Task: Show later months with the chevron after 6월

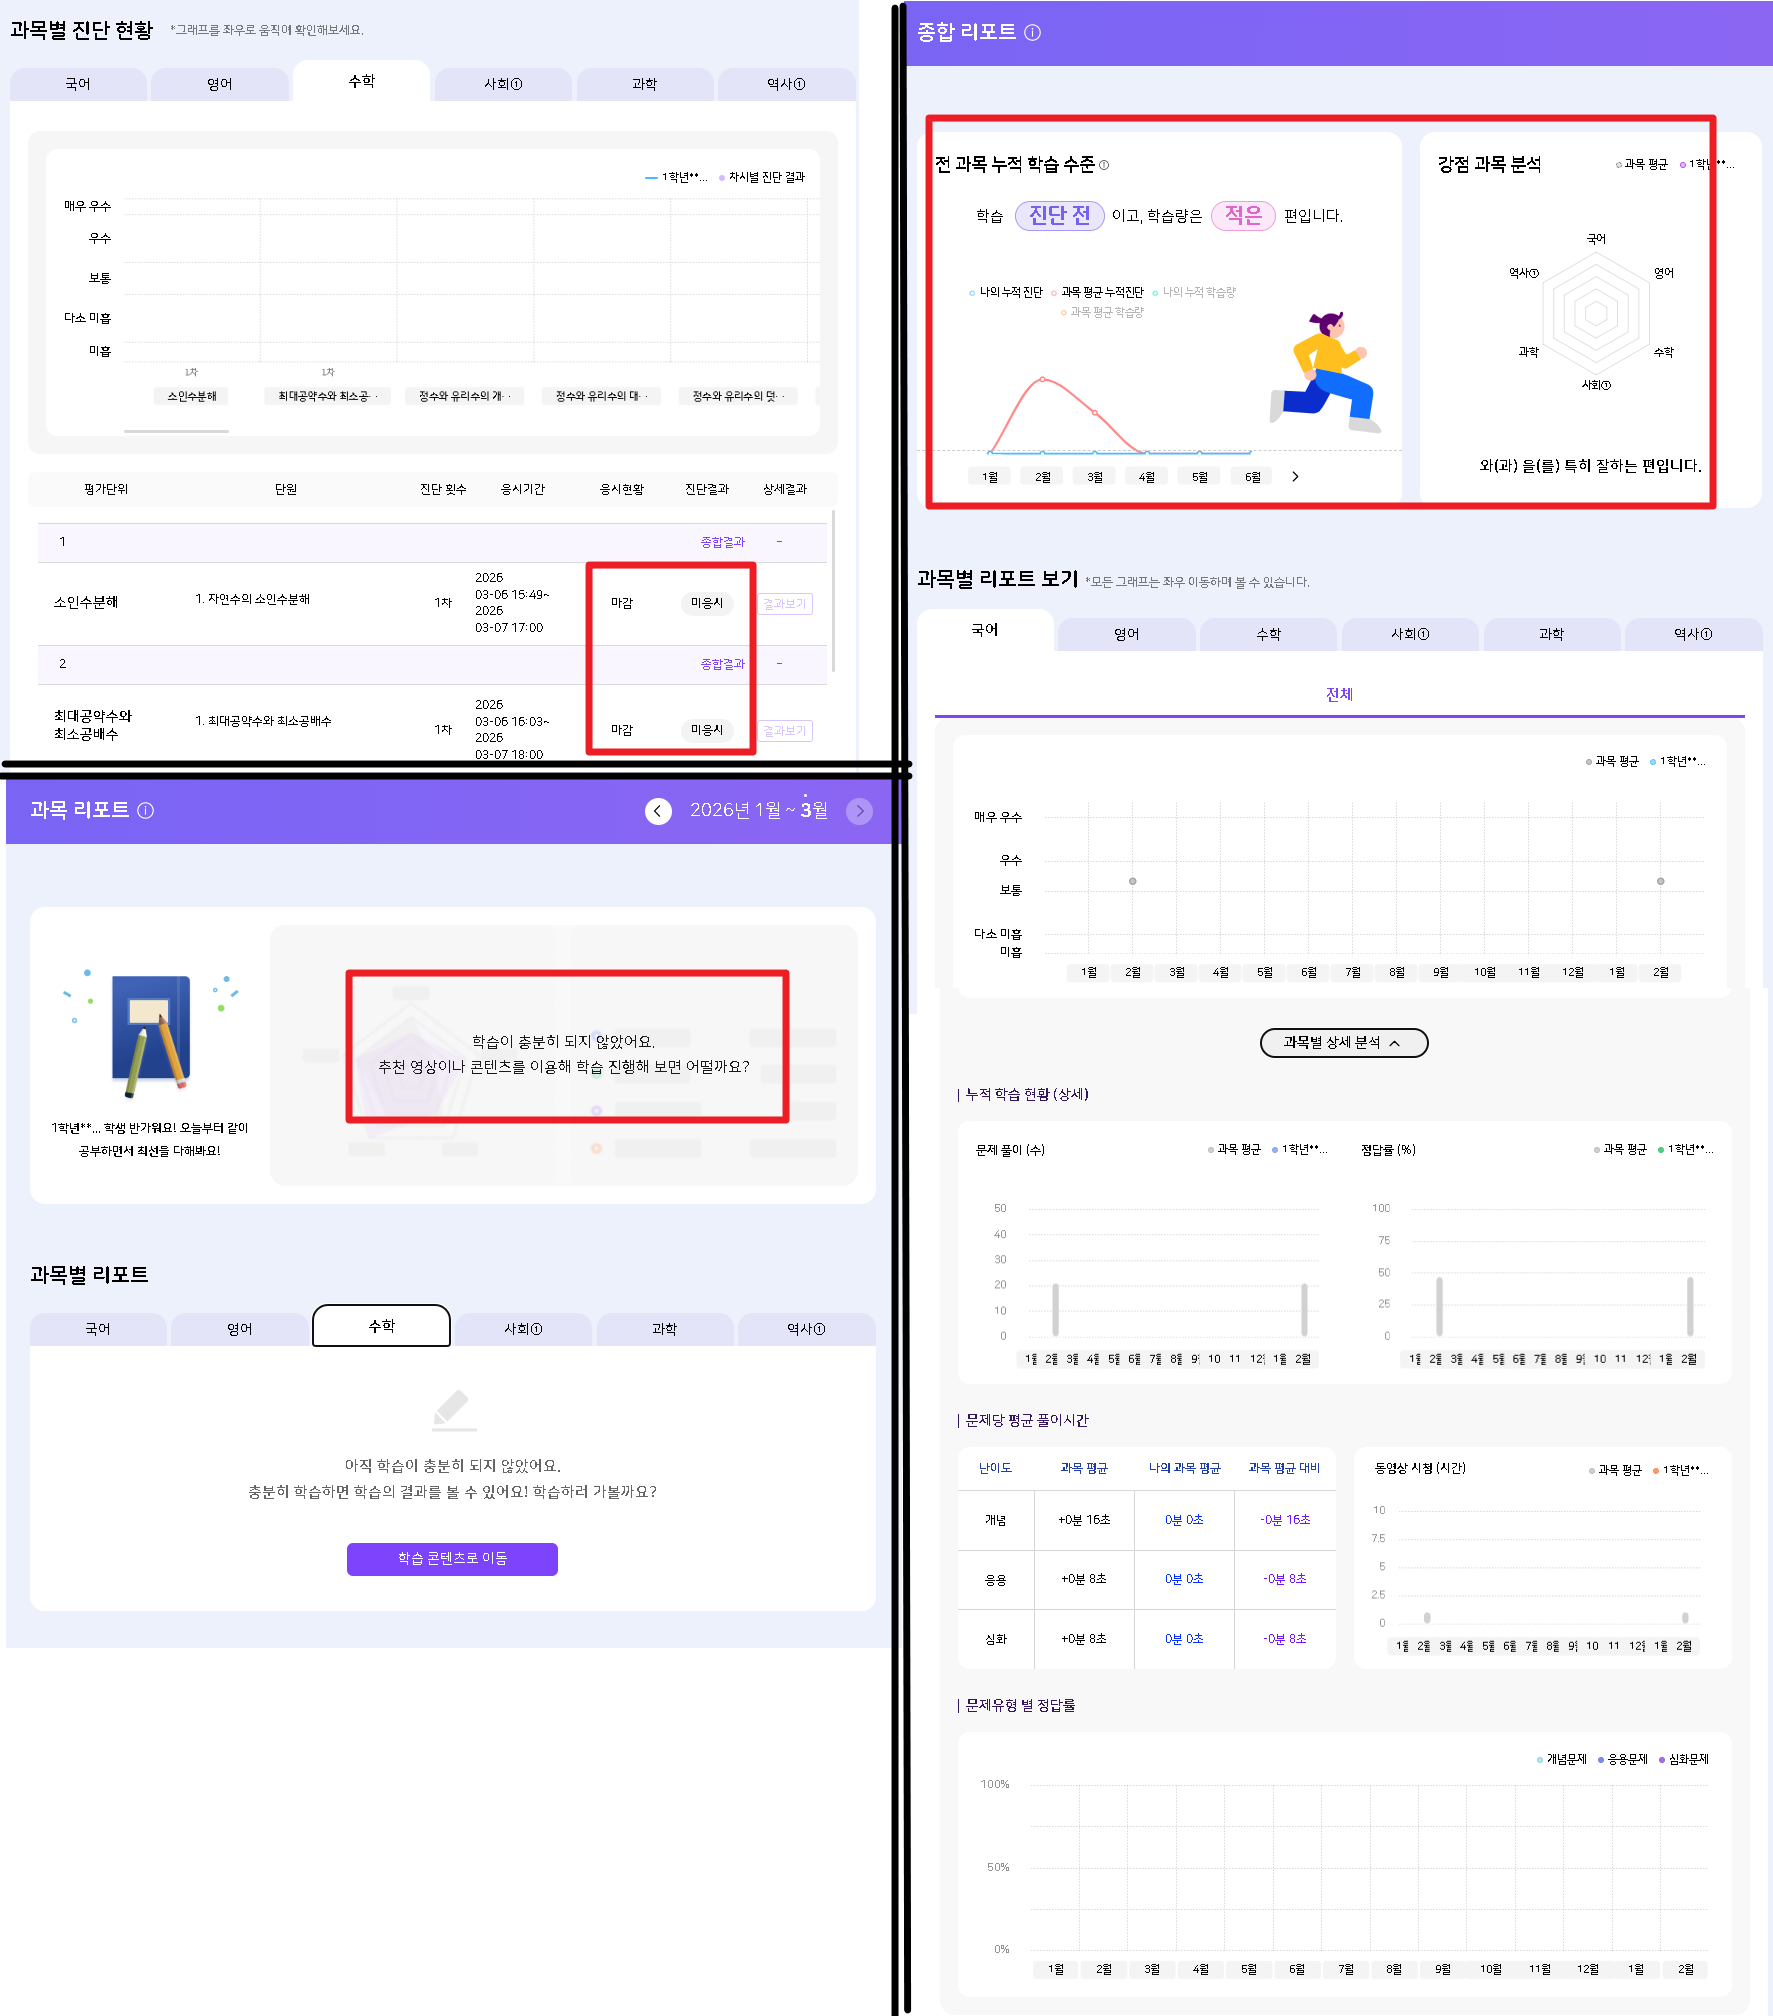Action: click(1295, 477)
